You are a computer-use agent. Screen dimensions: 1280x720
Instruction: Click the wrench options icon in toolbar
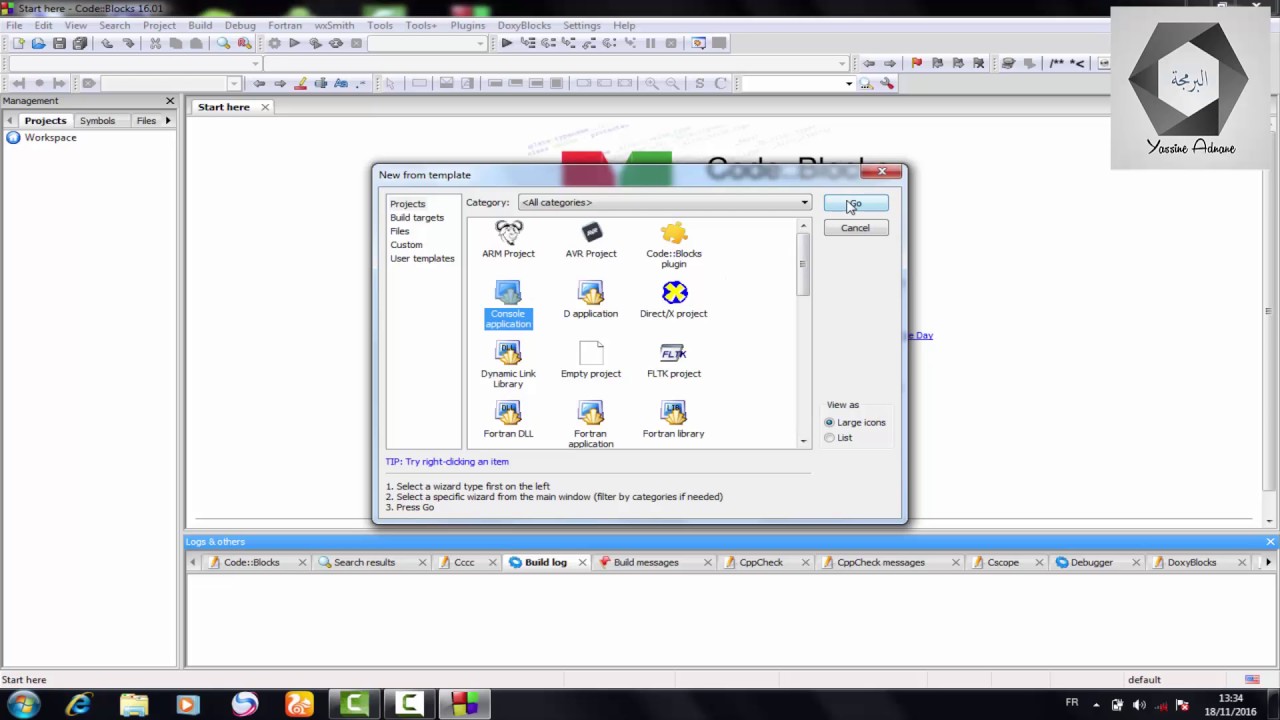coord(886,83)
